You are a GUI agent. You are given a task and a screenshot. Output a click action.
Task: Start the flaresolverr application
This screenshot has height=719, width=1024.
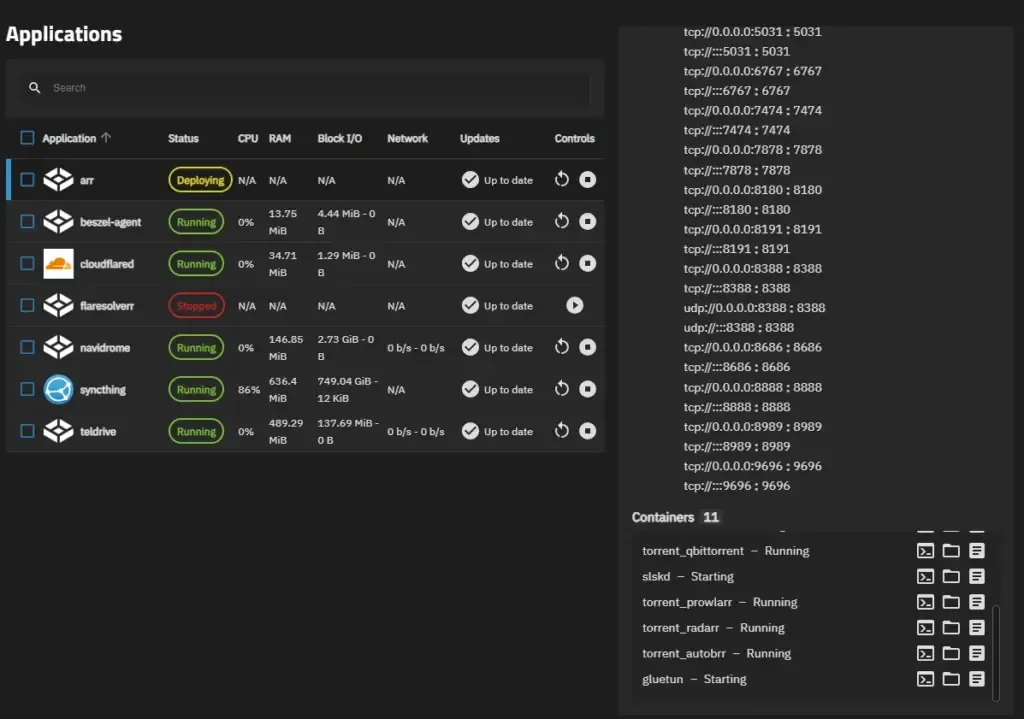[x=574, y=305]
